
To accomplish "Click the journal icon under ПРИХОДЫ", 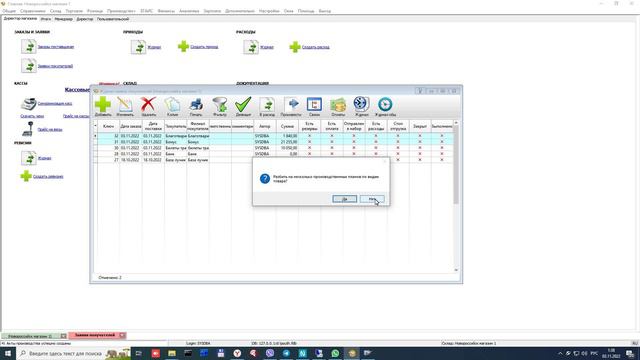I will [138, 47].
